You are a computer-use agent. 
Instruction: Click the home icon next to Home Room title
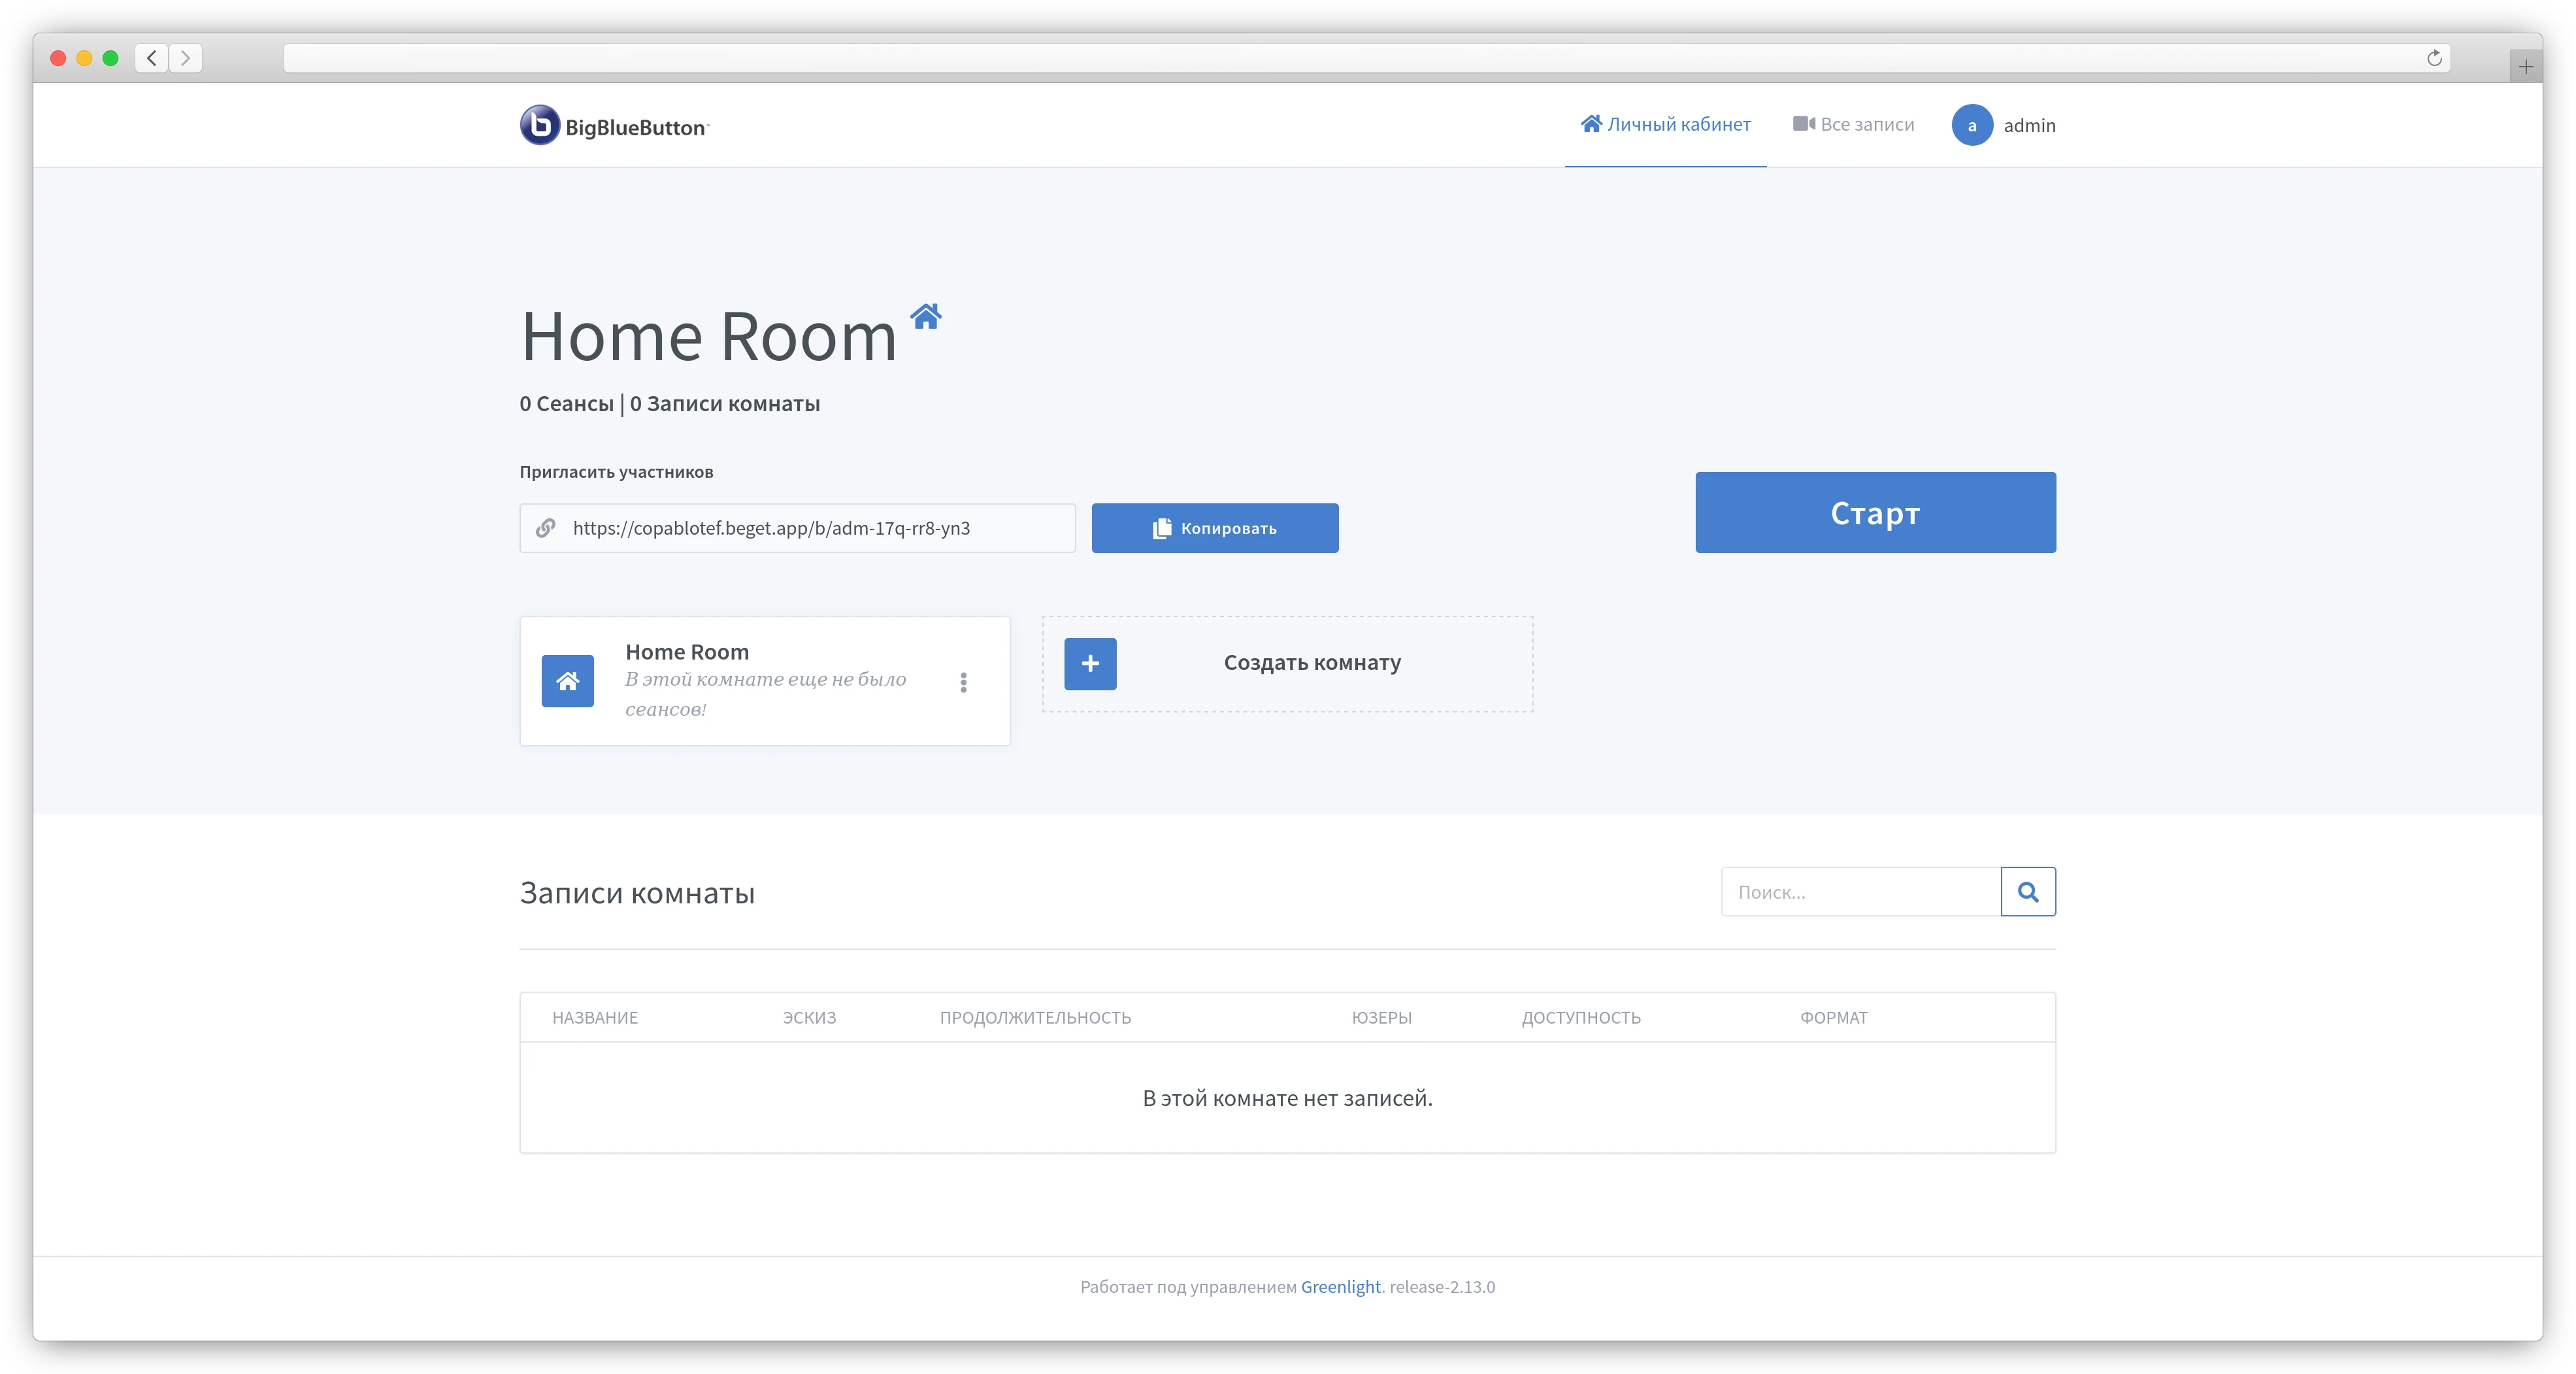click(926, 318)
